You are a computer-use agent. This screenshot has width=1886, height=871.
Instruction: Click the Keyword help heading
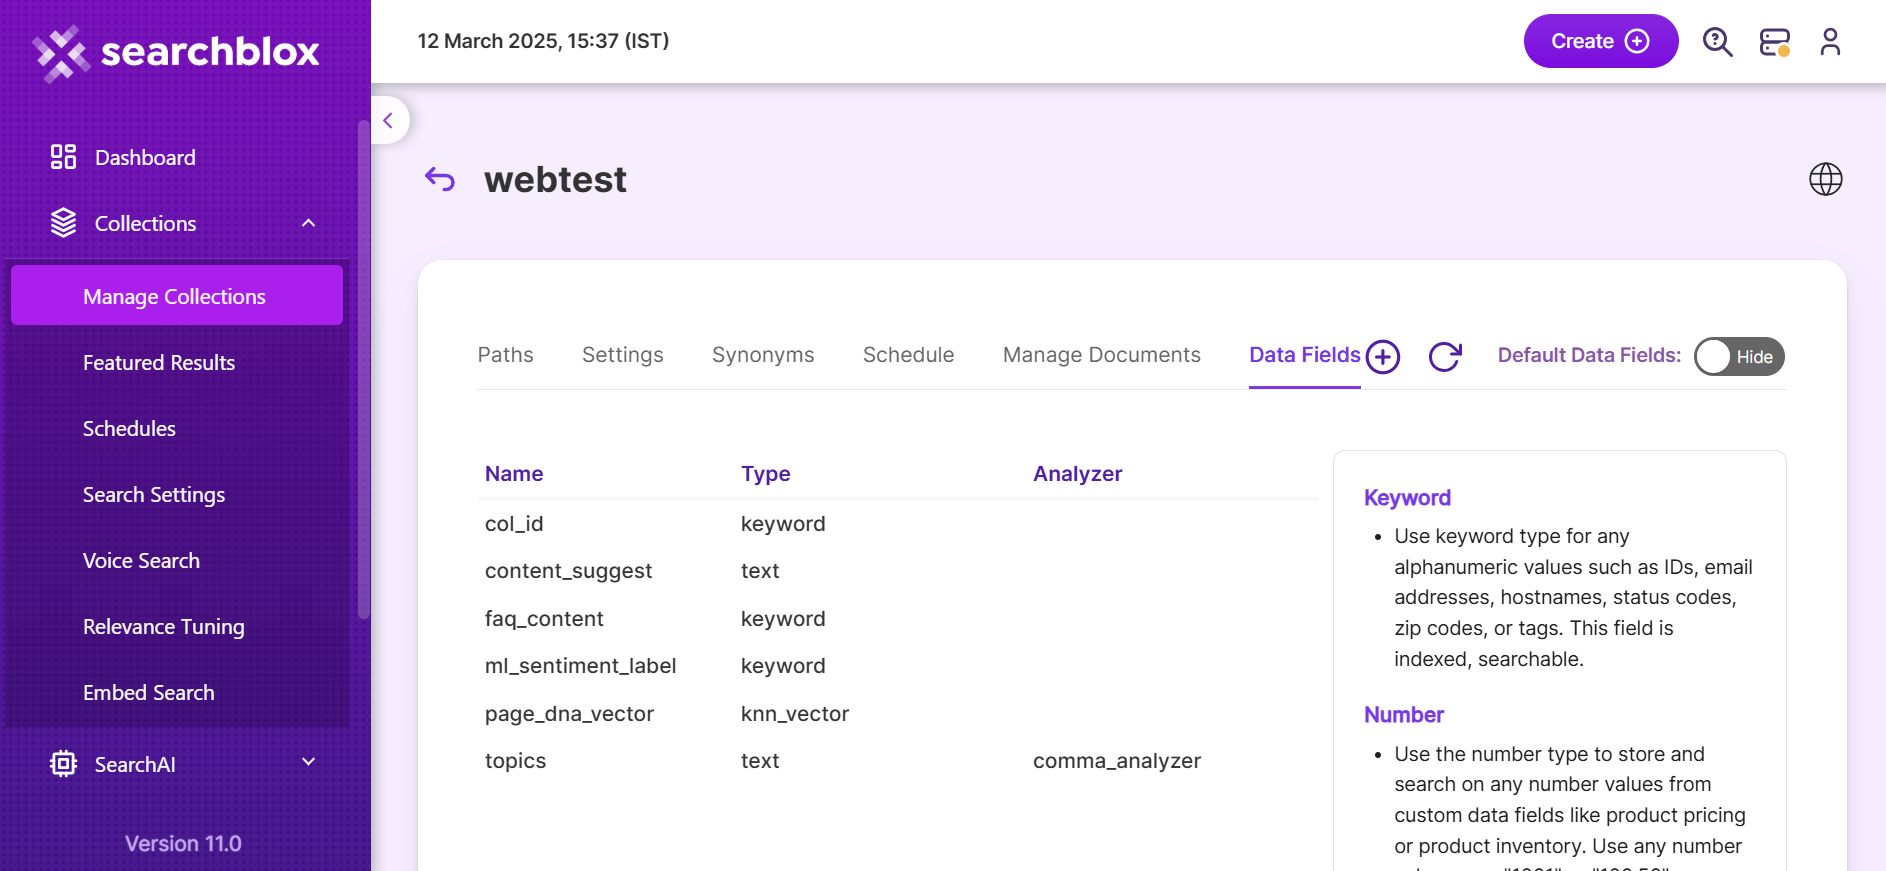tap(1407, 498)
